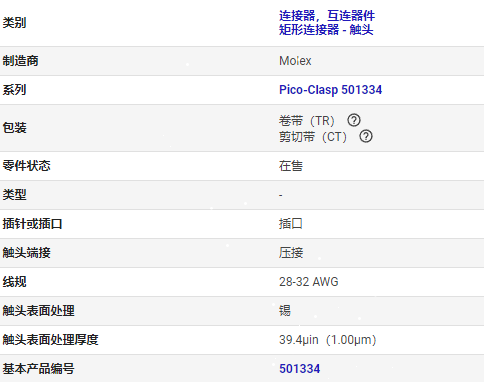Click the 触头表面处理厚度 row label
Screen dimensions: 484x382
click(50, 340)
